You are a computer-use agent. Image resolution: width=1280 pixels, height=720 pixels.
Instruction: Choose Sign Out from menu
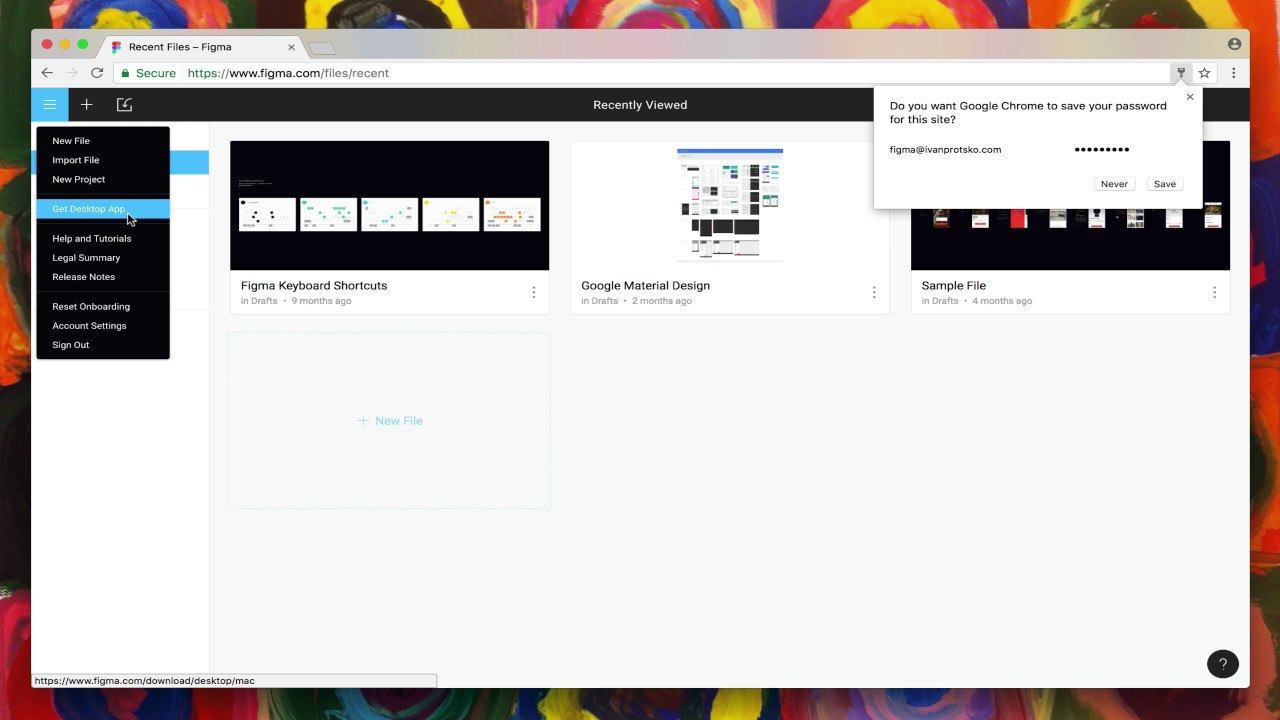[x=103, y=345]
